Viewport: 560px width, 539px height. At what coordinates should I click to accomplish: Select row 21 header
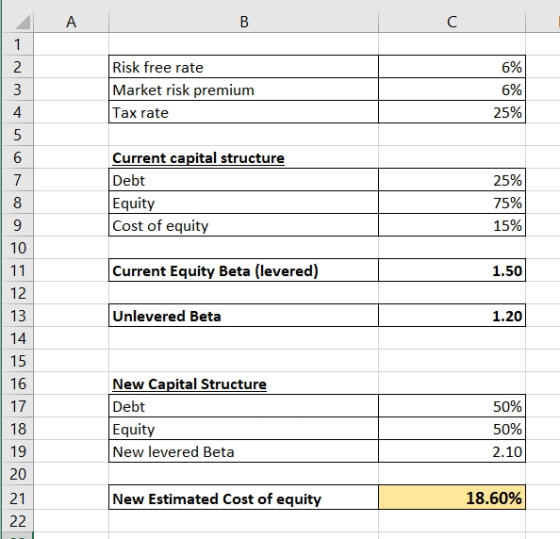pos(18,498)
